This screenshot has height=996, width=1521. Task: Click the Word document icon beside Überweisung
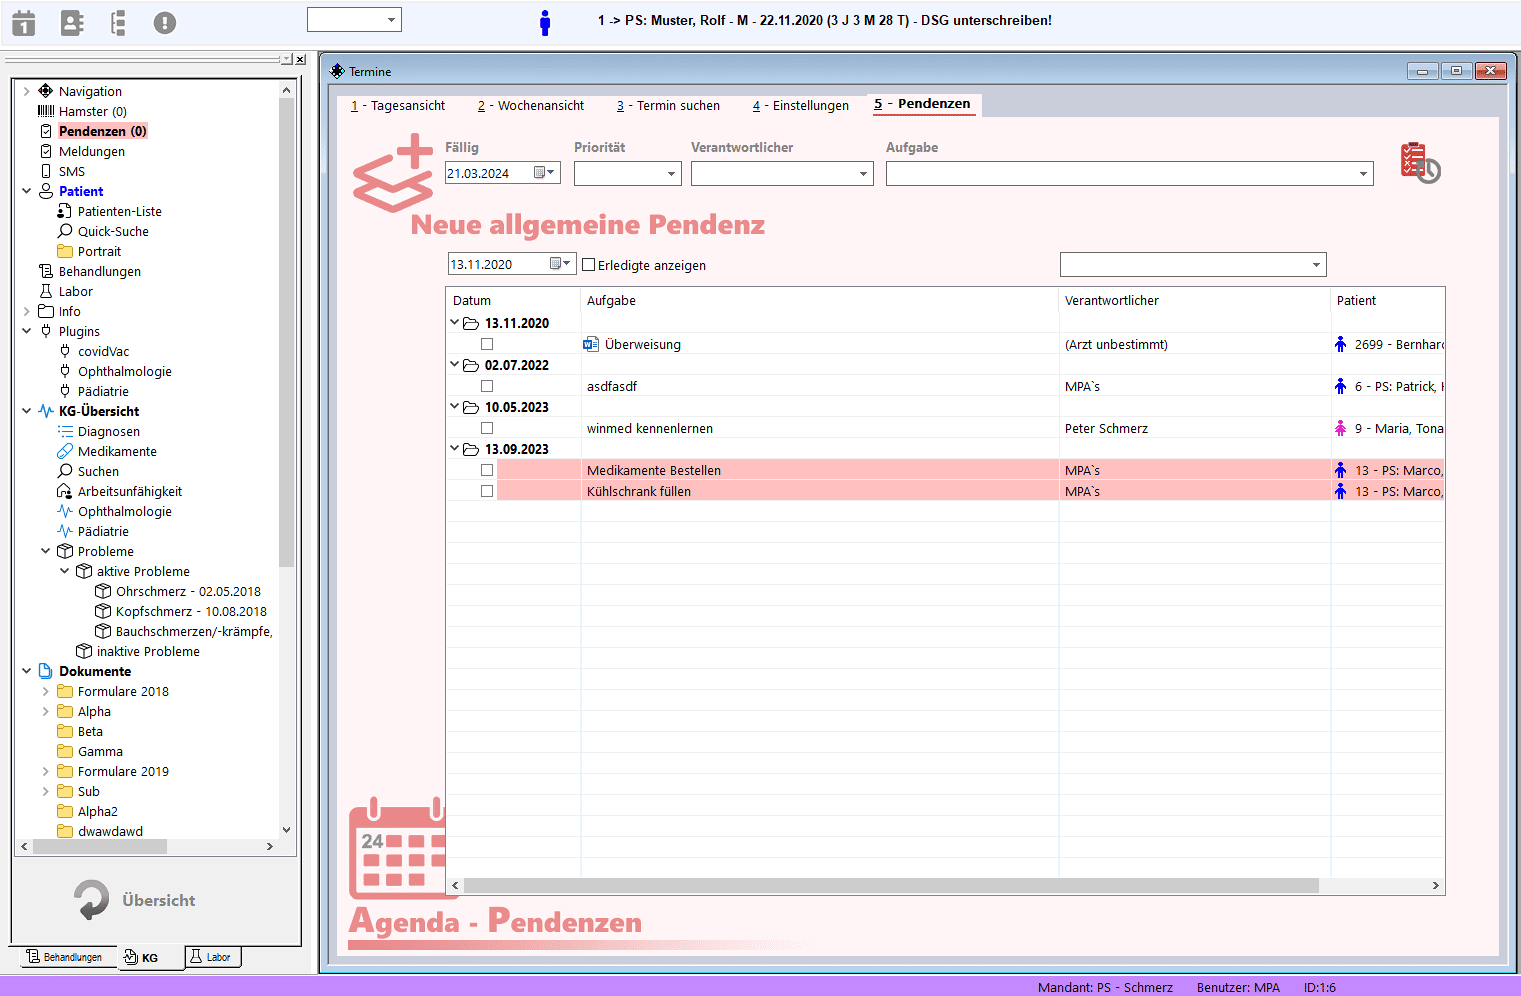pyautogui.click(x=591, y=344)
